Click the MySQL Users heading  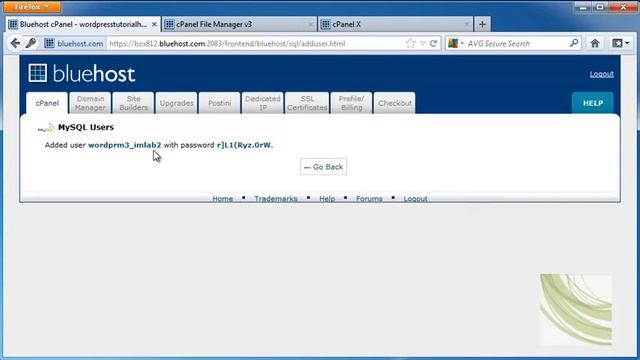tap(86, 127)
